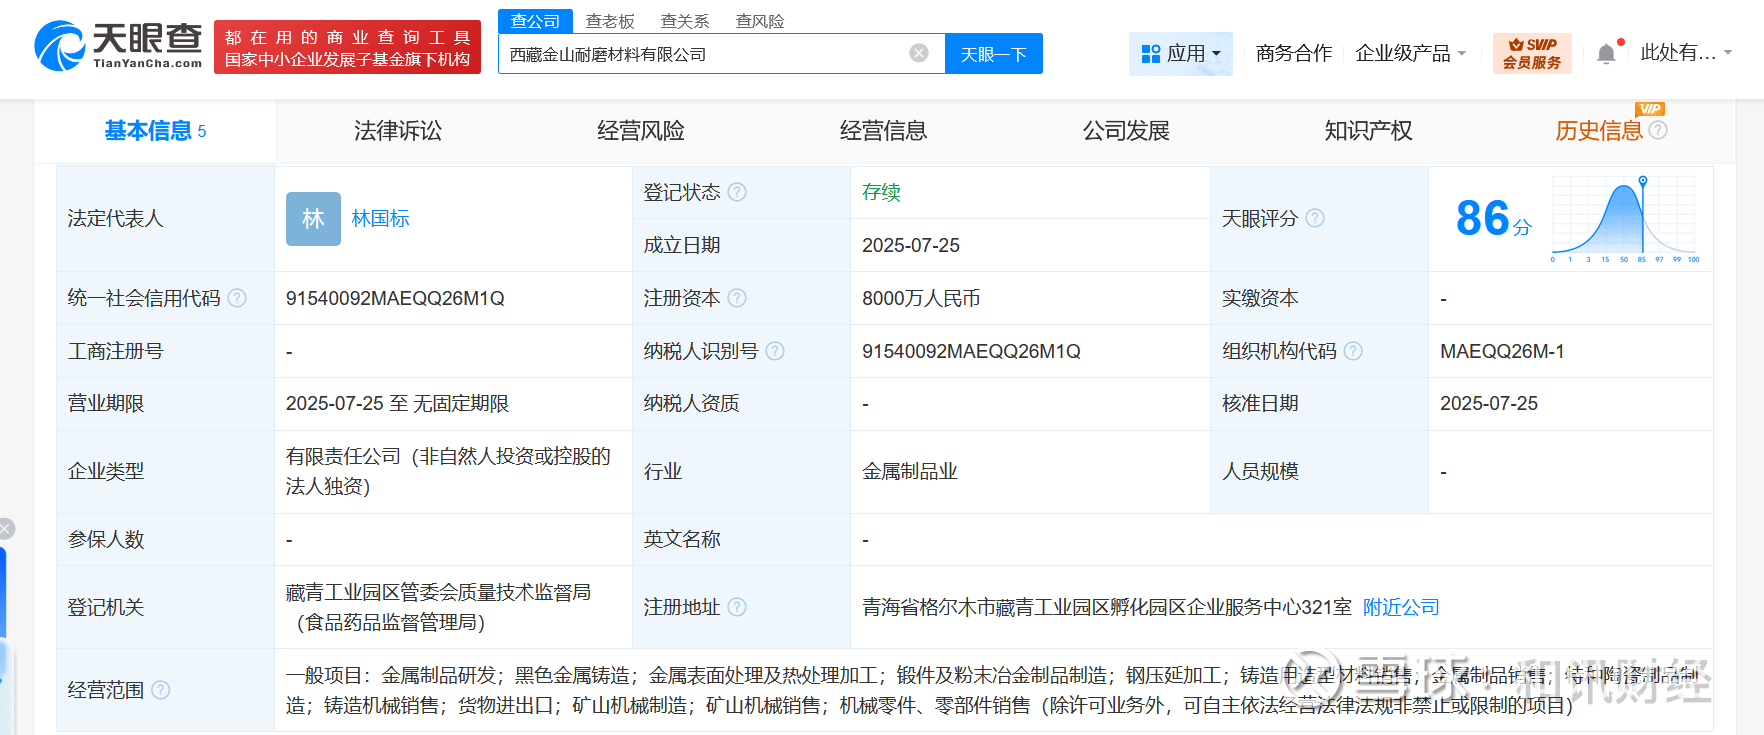Open legal representative 林国标's profile
Image resolution: width=1764 pixels, height=735 pixels.
[380, 219]
